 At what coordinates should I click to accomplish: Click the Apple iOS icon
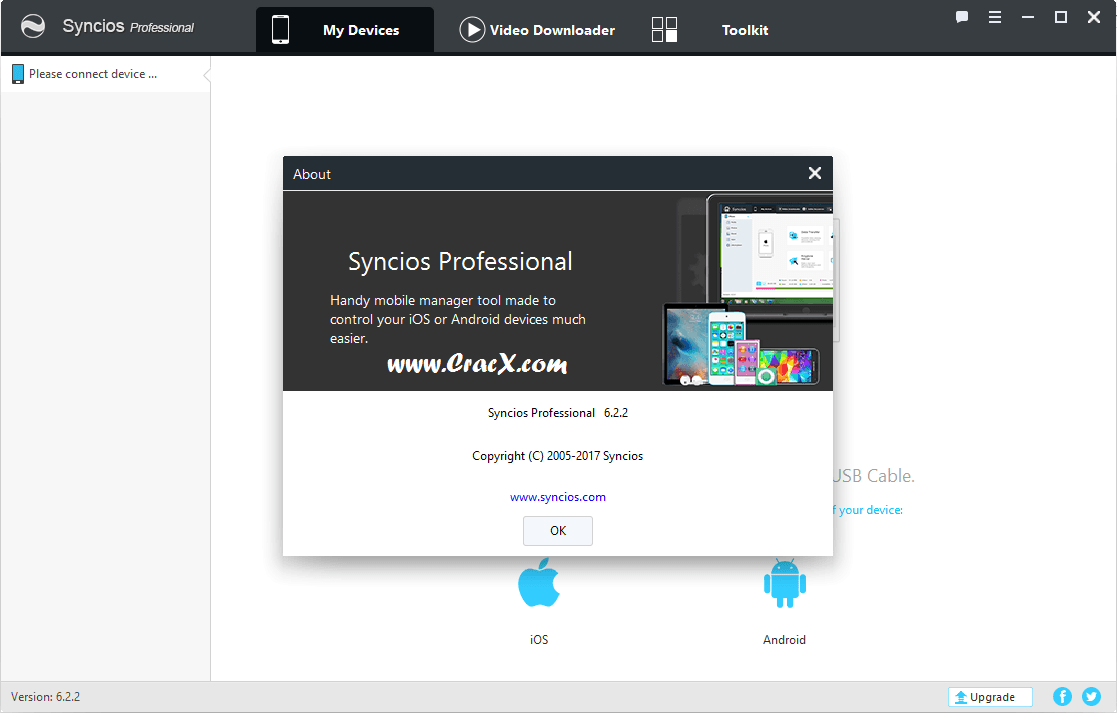click(x=539, y=583)
